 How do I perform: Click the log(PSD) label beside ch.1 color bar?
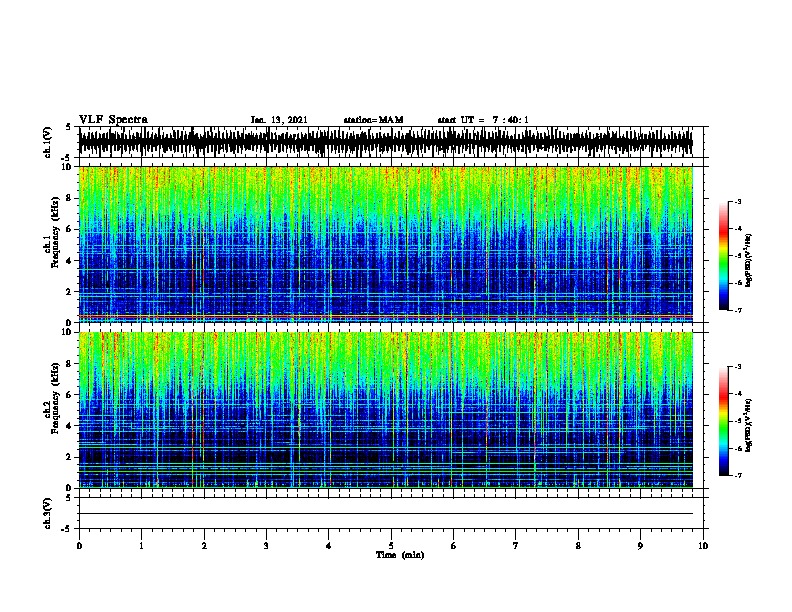(x=749, y=261)
